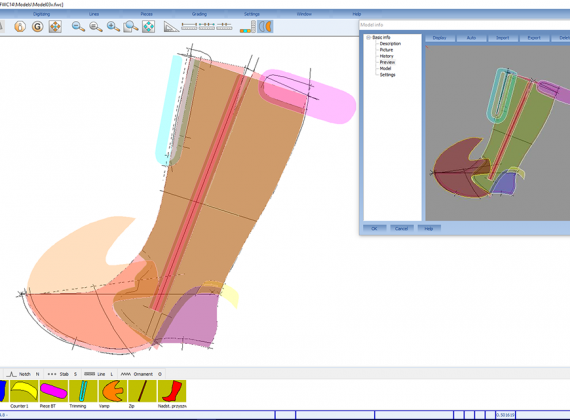Select the Ornament zigzag tool icon
The image size is (570, 420).
[x=126, y=374]
